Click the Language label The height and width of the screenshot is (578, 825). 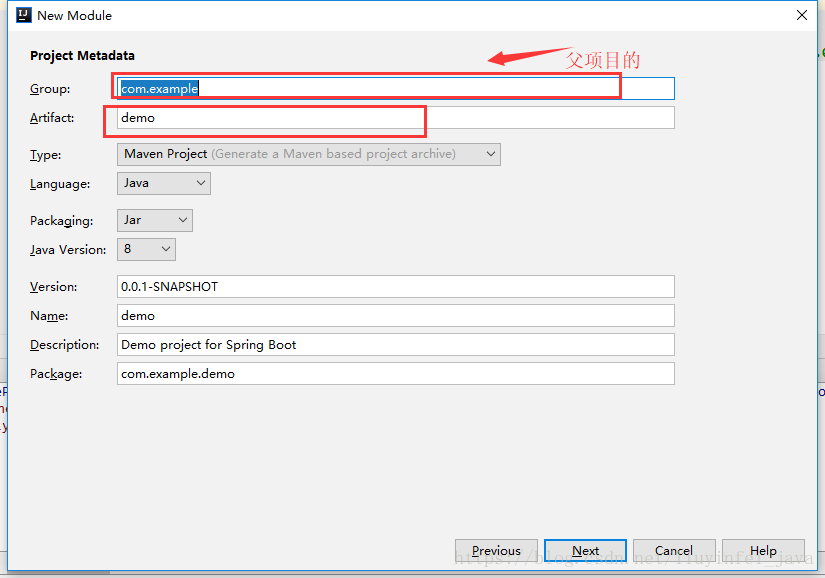click(60, 185)
